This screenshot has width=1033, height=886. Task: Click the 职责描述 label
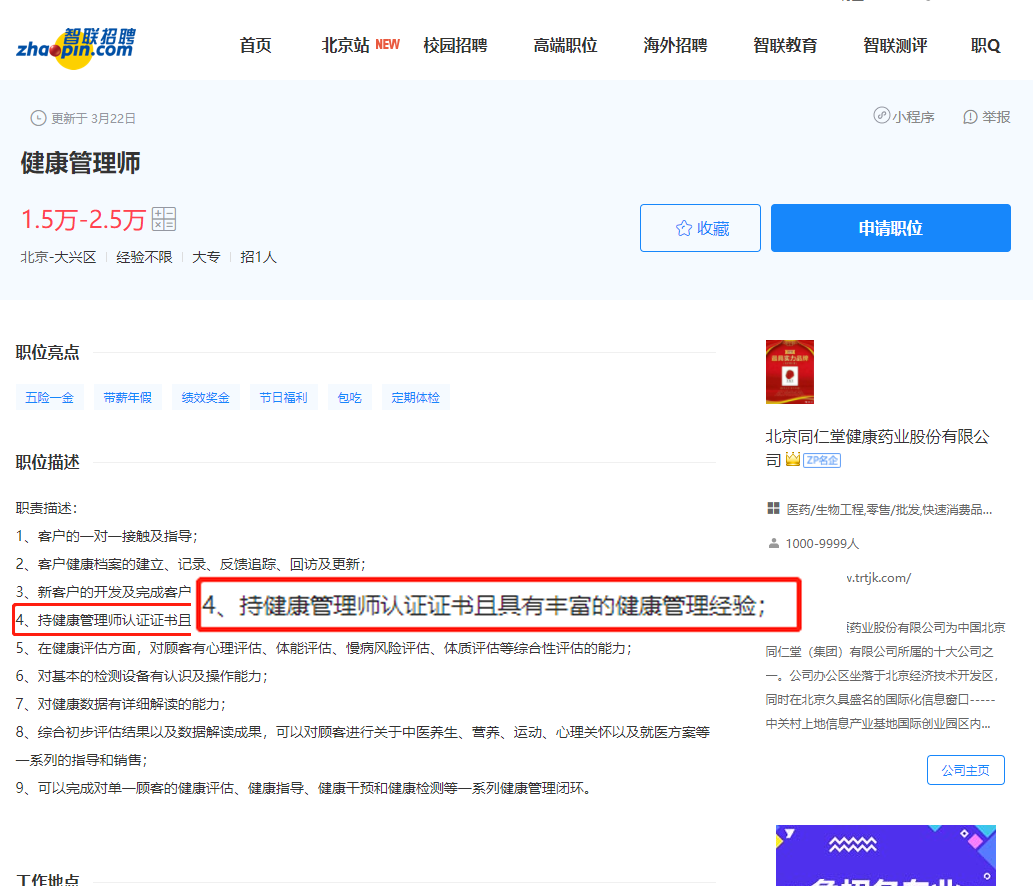(47, 508)
